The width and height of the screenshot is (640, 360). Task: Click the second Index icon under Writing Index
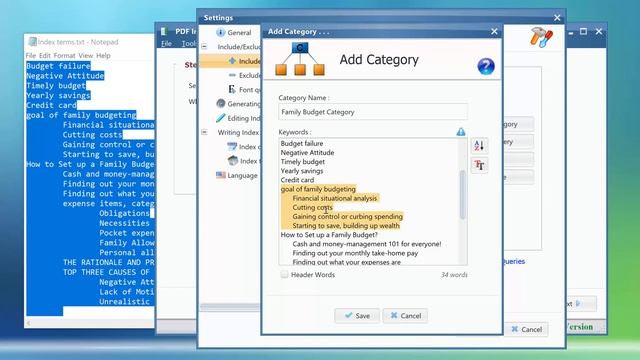(233, 161)
